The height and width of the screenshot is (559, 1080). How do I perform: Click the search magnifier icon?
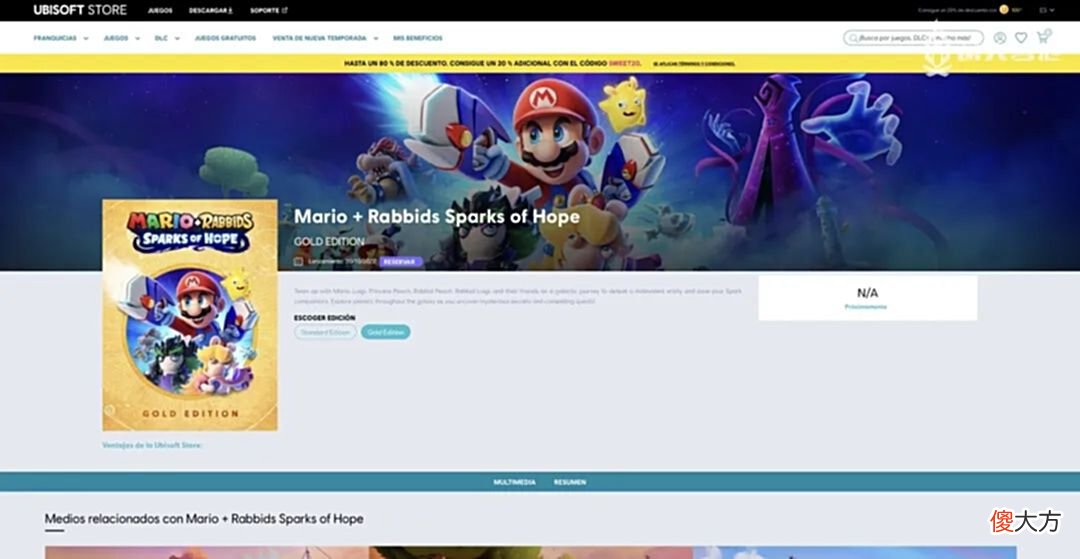(x=854, y=38)
